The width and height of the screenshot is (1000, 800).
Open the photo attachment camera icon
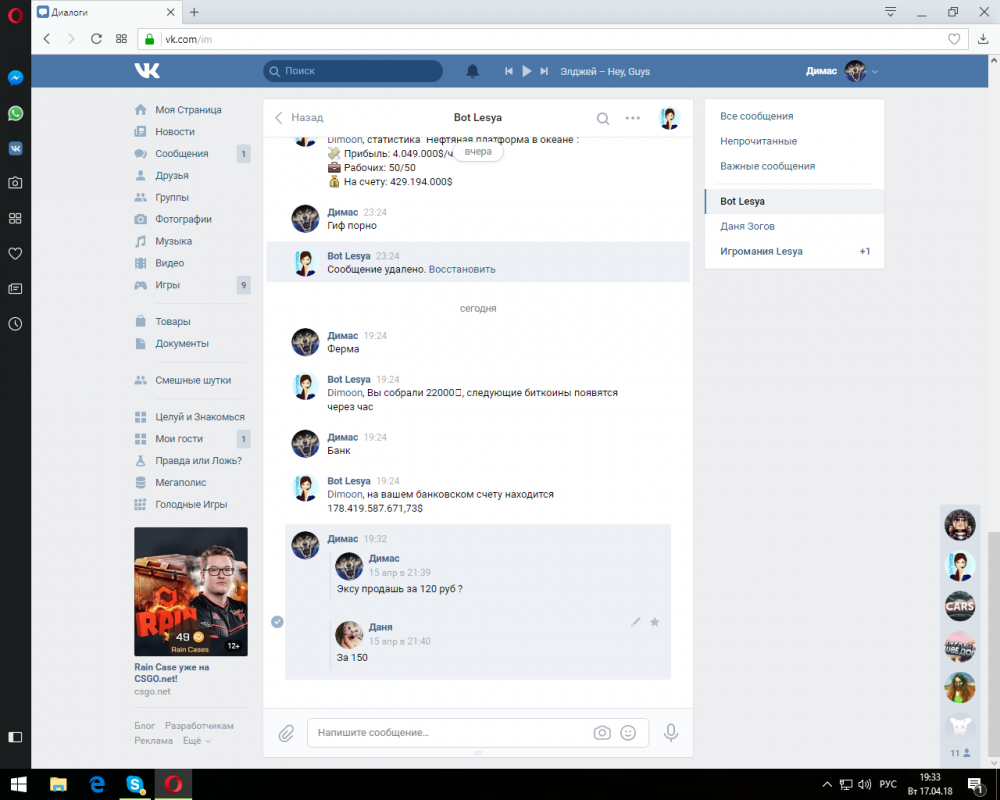(x=602, y=733)
